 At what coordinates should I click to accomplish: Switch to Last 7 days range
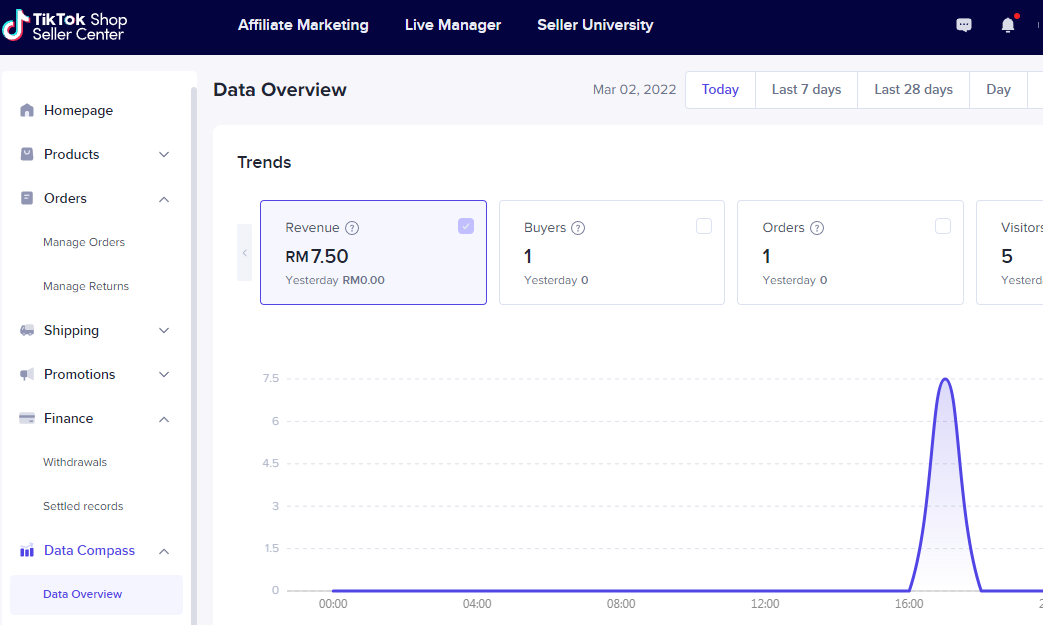[806, 90]
